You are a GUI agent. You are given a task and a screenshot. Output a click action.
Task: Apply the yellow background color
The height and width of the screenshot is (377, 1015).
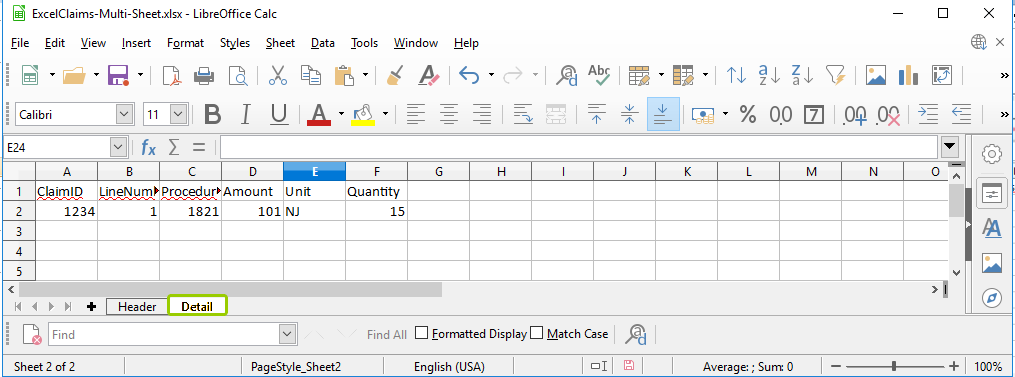point(363,115)
